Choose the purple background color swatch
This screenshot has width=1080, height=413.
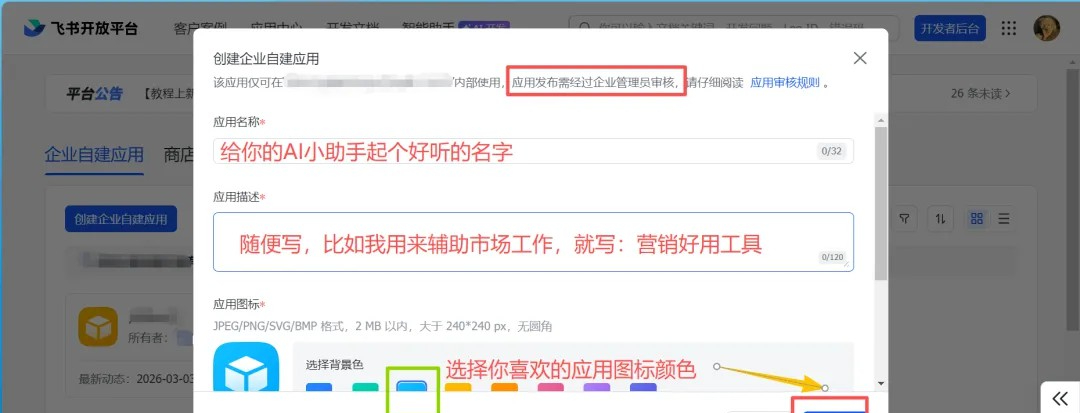pyautogui.click(x=596, y=388)
